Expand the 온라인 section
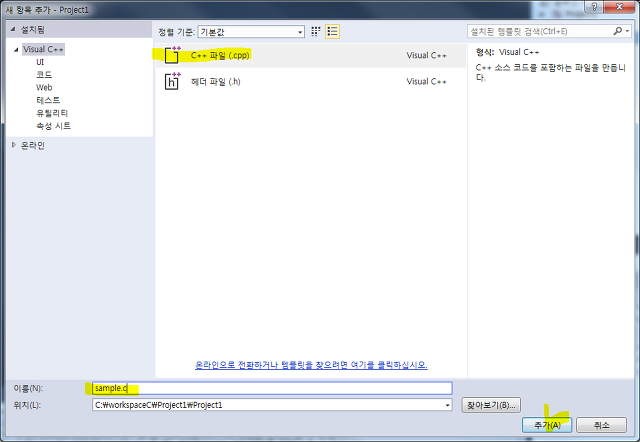This screenshot has height=442, width=640. pyautogui.click(x=14, y=145)
